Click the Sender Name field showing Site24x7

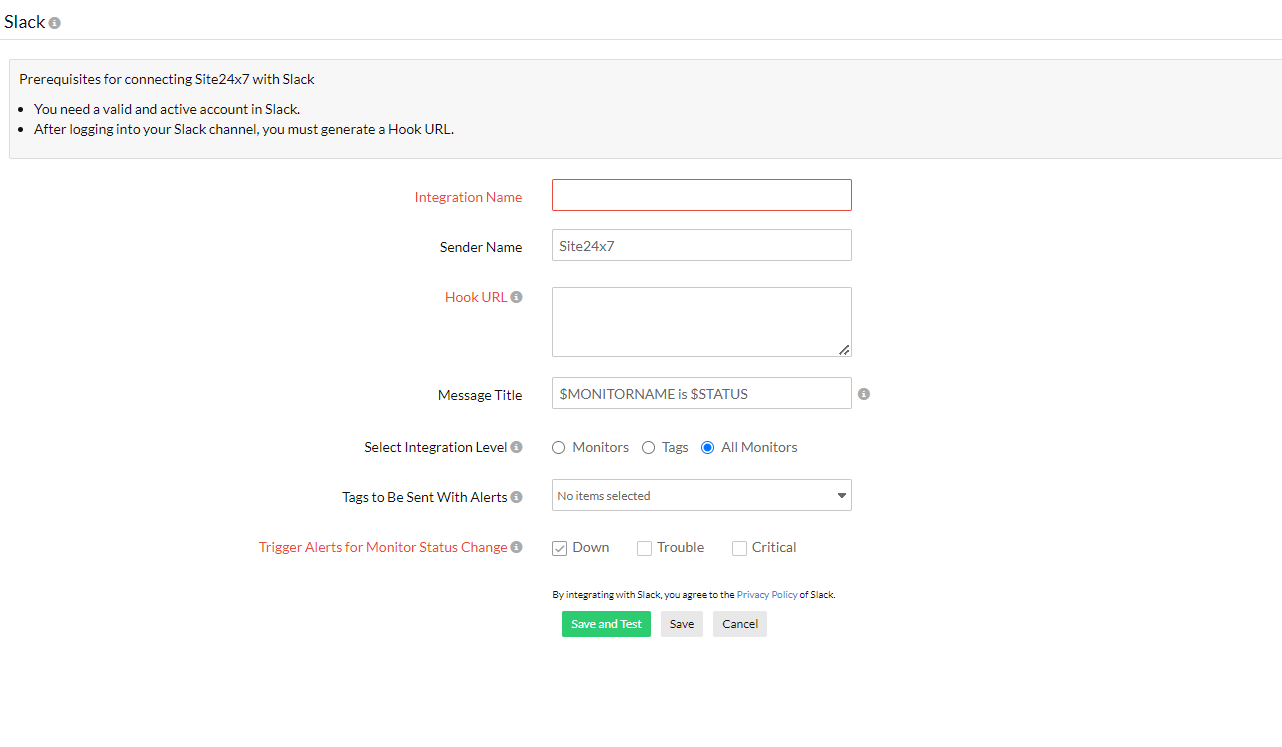(701, 245)
